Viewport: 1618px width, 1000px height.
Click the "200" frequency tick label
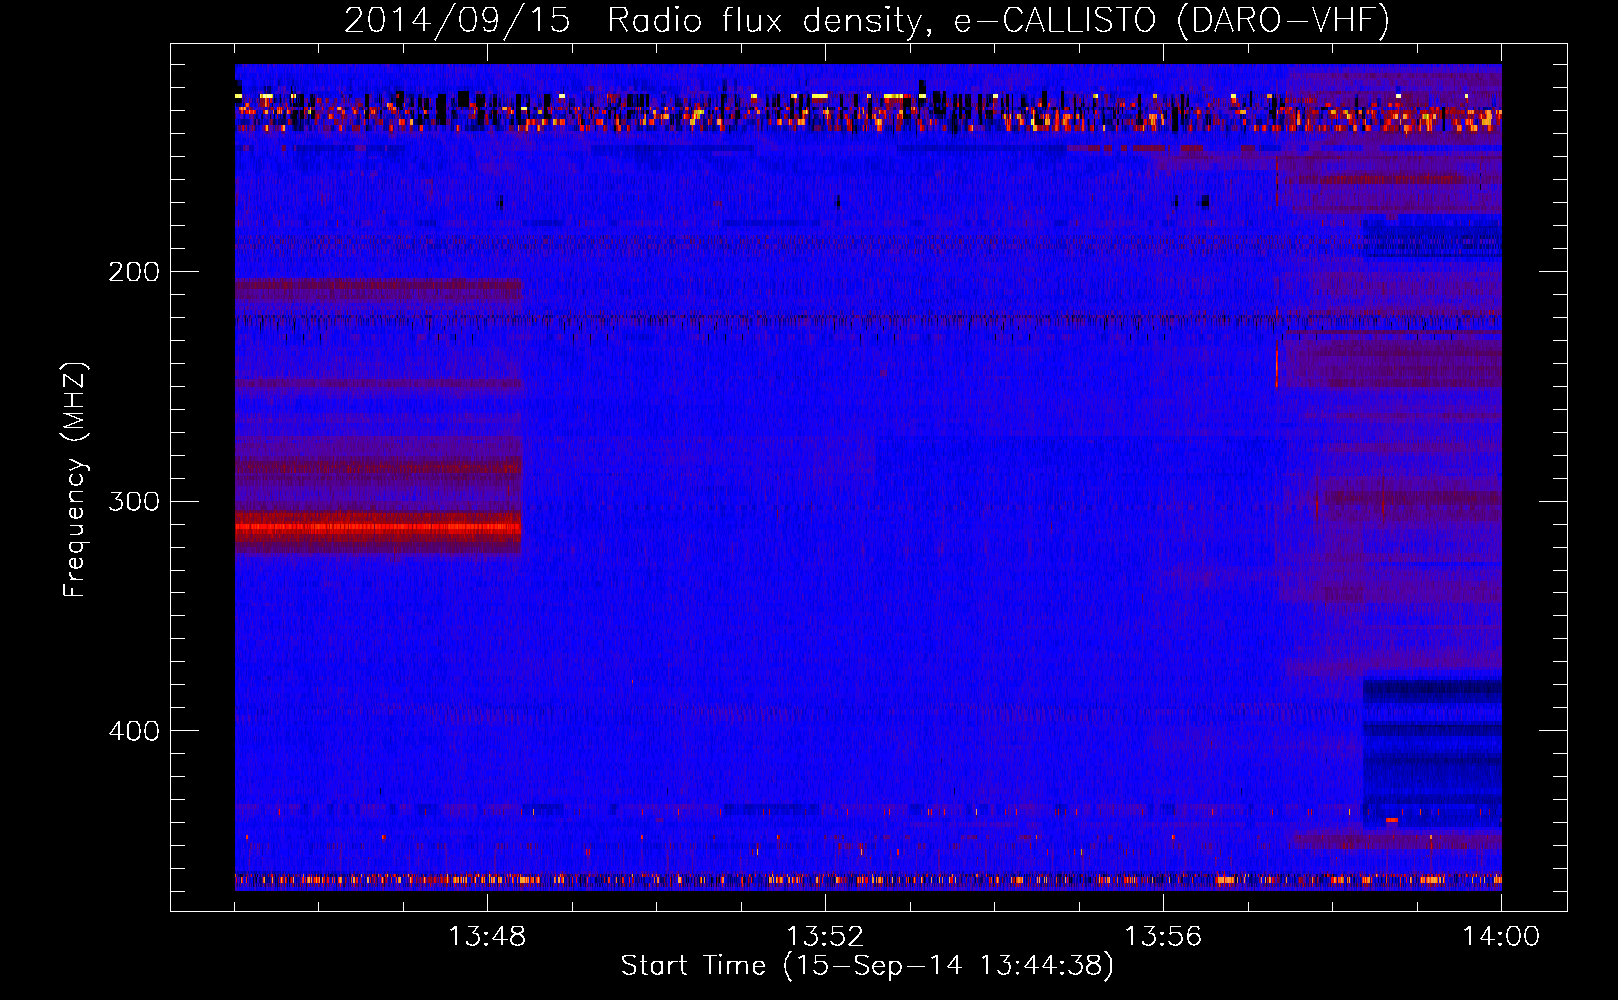134,272
